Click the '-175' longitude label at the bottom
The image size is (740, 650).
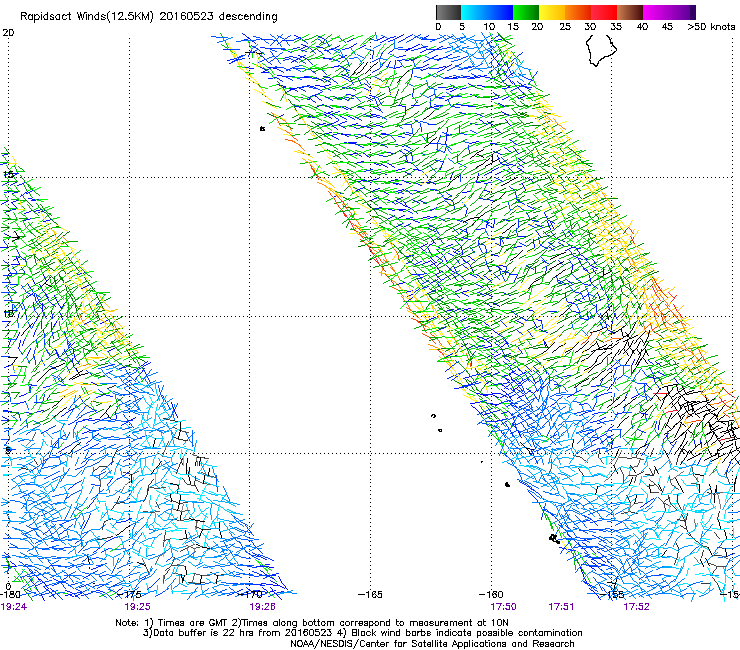click(129, 594)
